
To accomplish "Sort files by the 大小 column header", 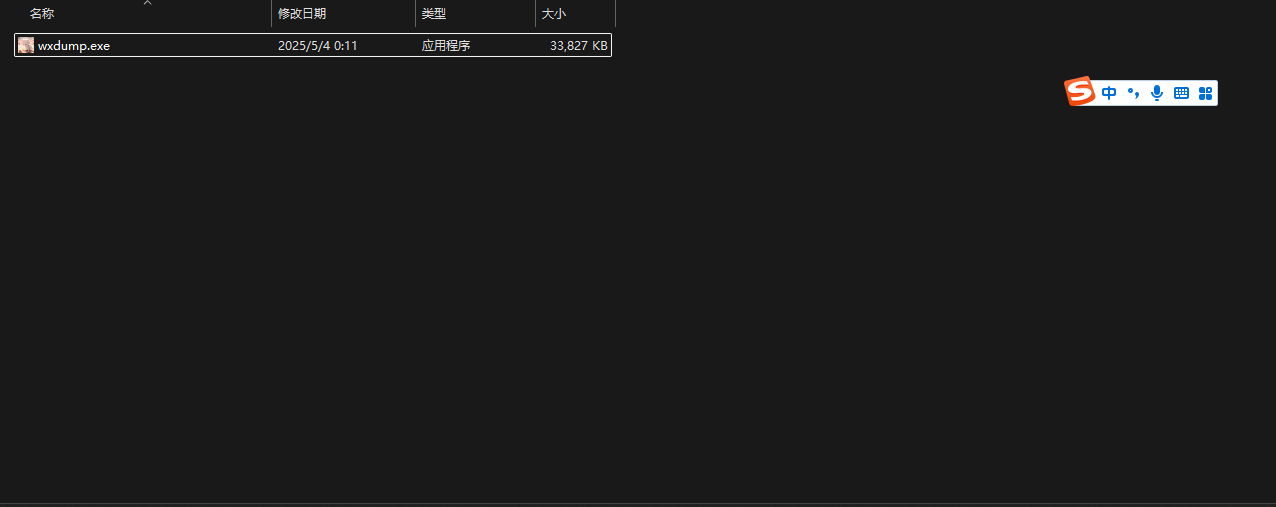I will click(553, 14).
